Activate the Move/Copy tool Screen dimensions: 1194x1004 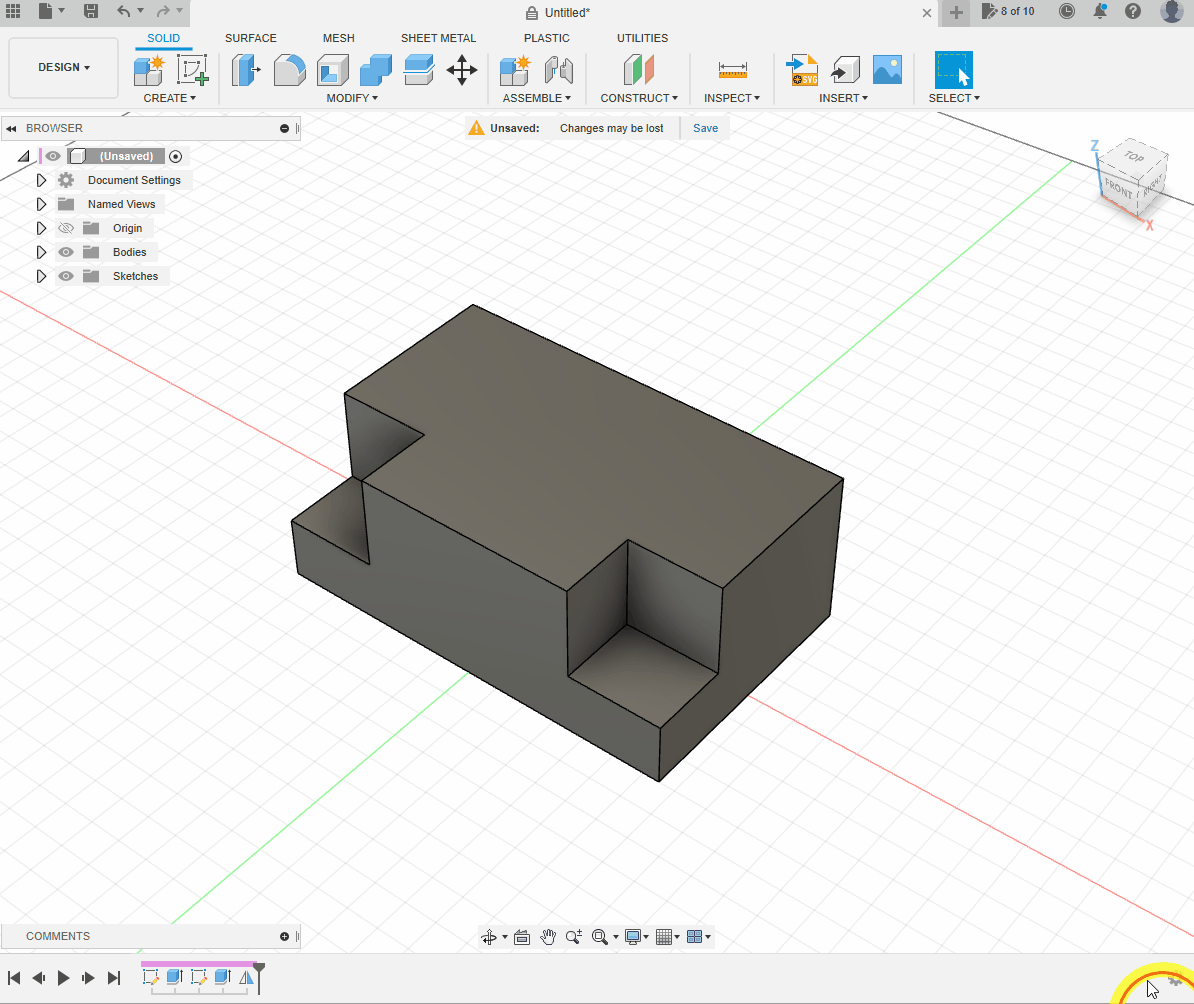(x=461, y=70)
